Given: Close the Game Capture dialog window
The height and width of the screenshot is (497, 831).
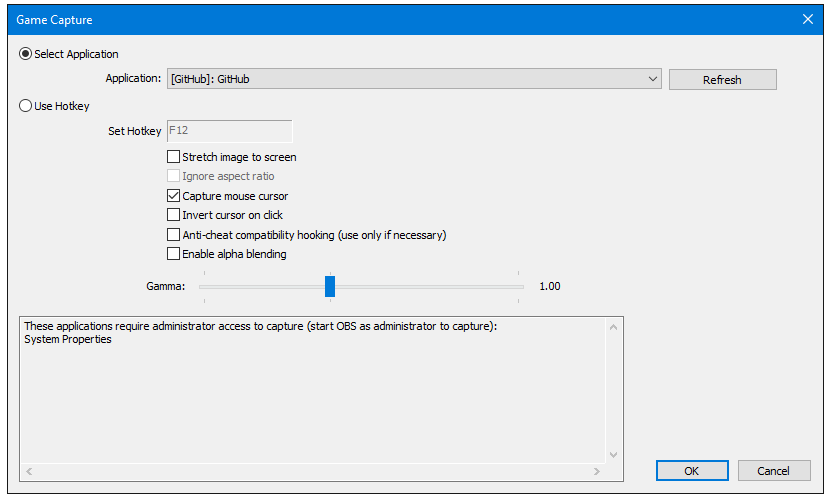Looking at the screenshot, I should click(x=808, y=20).
